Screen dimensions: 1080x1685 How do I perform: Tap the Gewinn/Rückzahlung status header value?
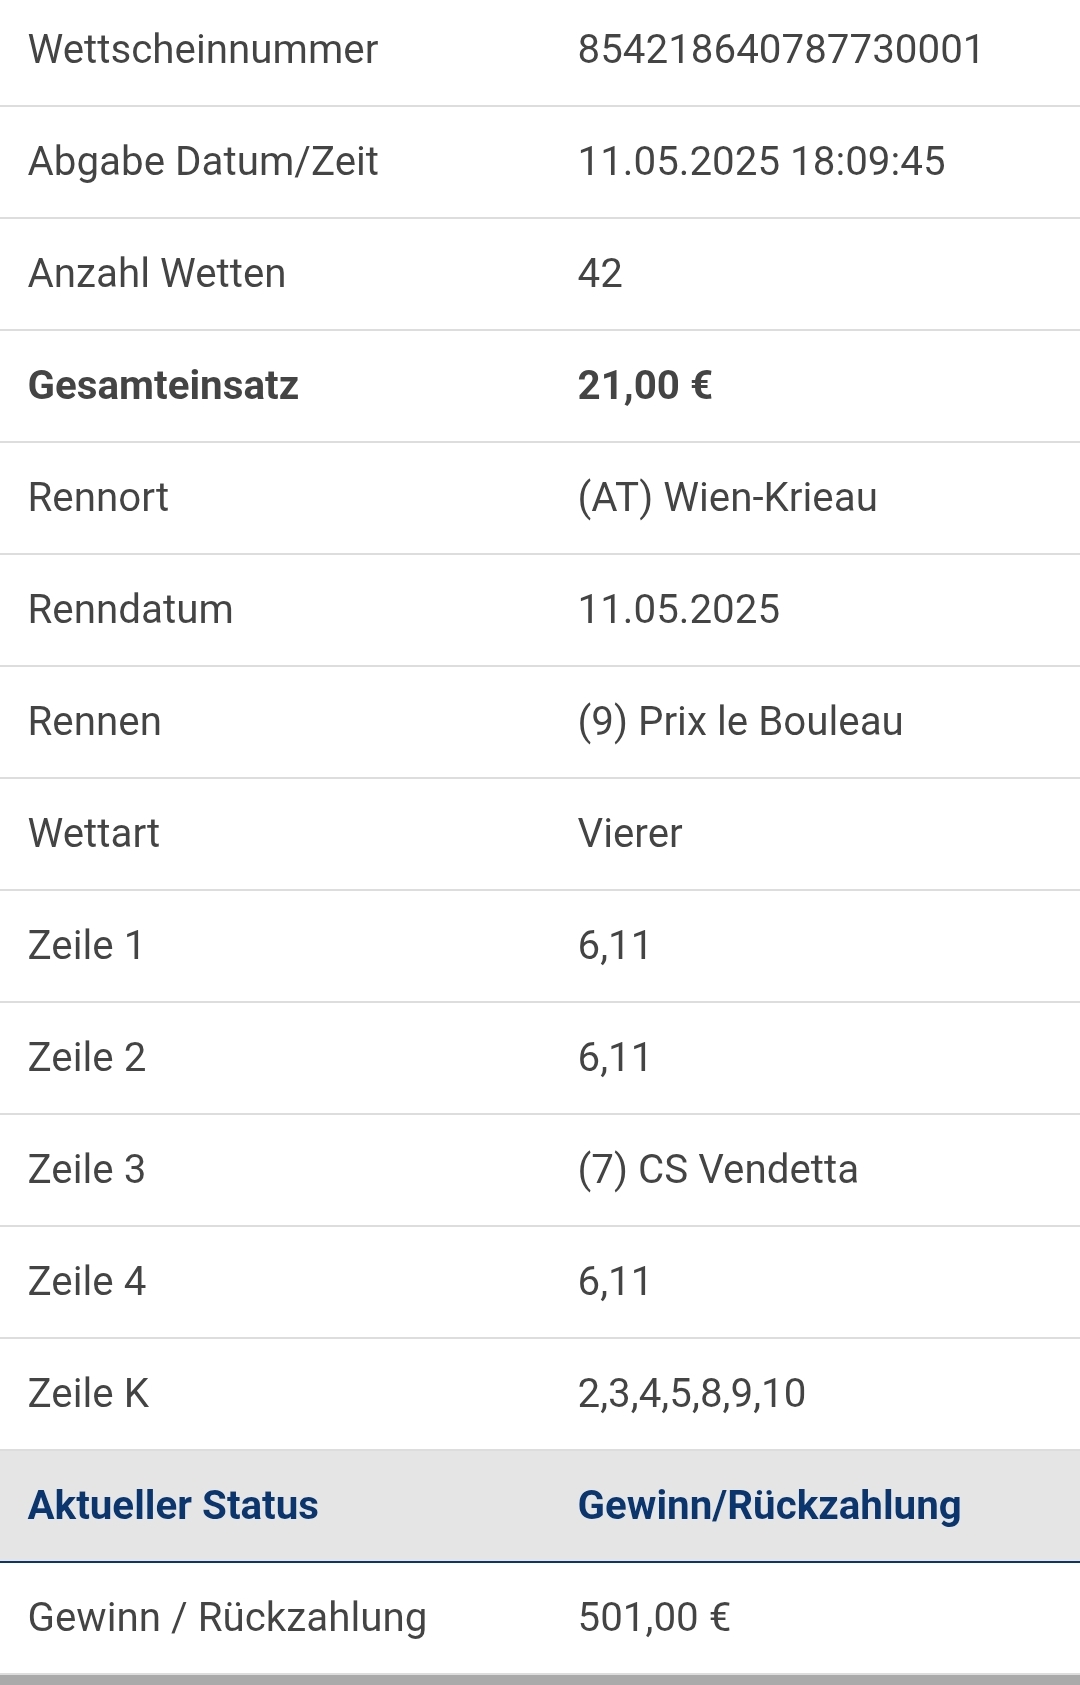click(769, 1505)
